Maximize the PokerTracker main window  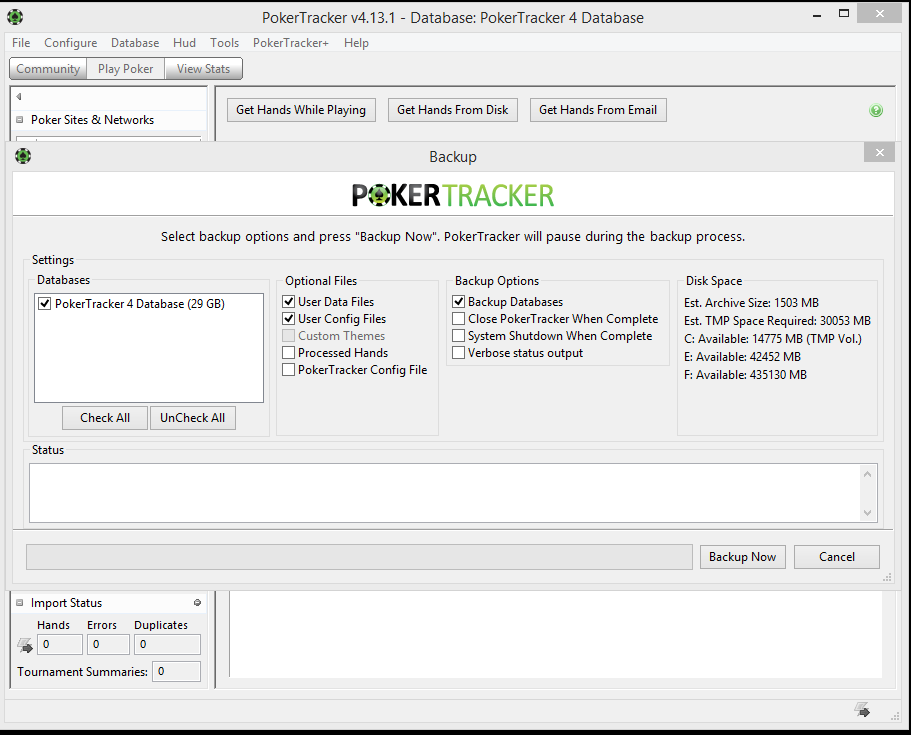(x=844, y=14)
